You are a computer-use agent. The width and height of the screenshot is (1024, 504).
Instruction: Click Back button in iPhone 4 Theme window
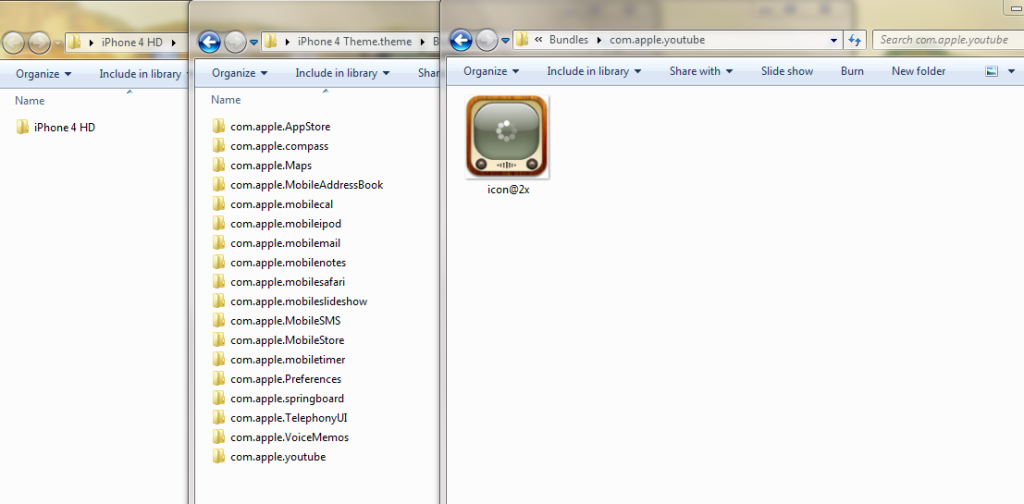(x=209, y=43)
